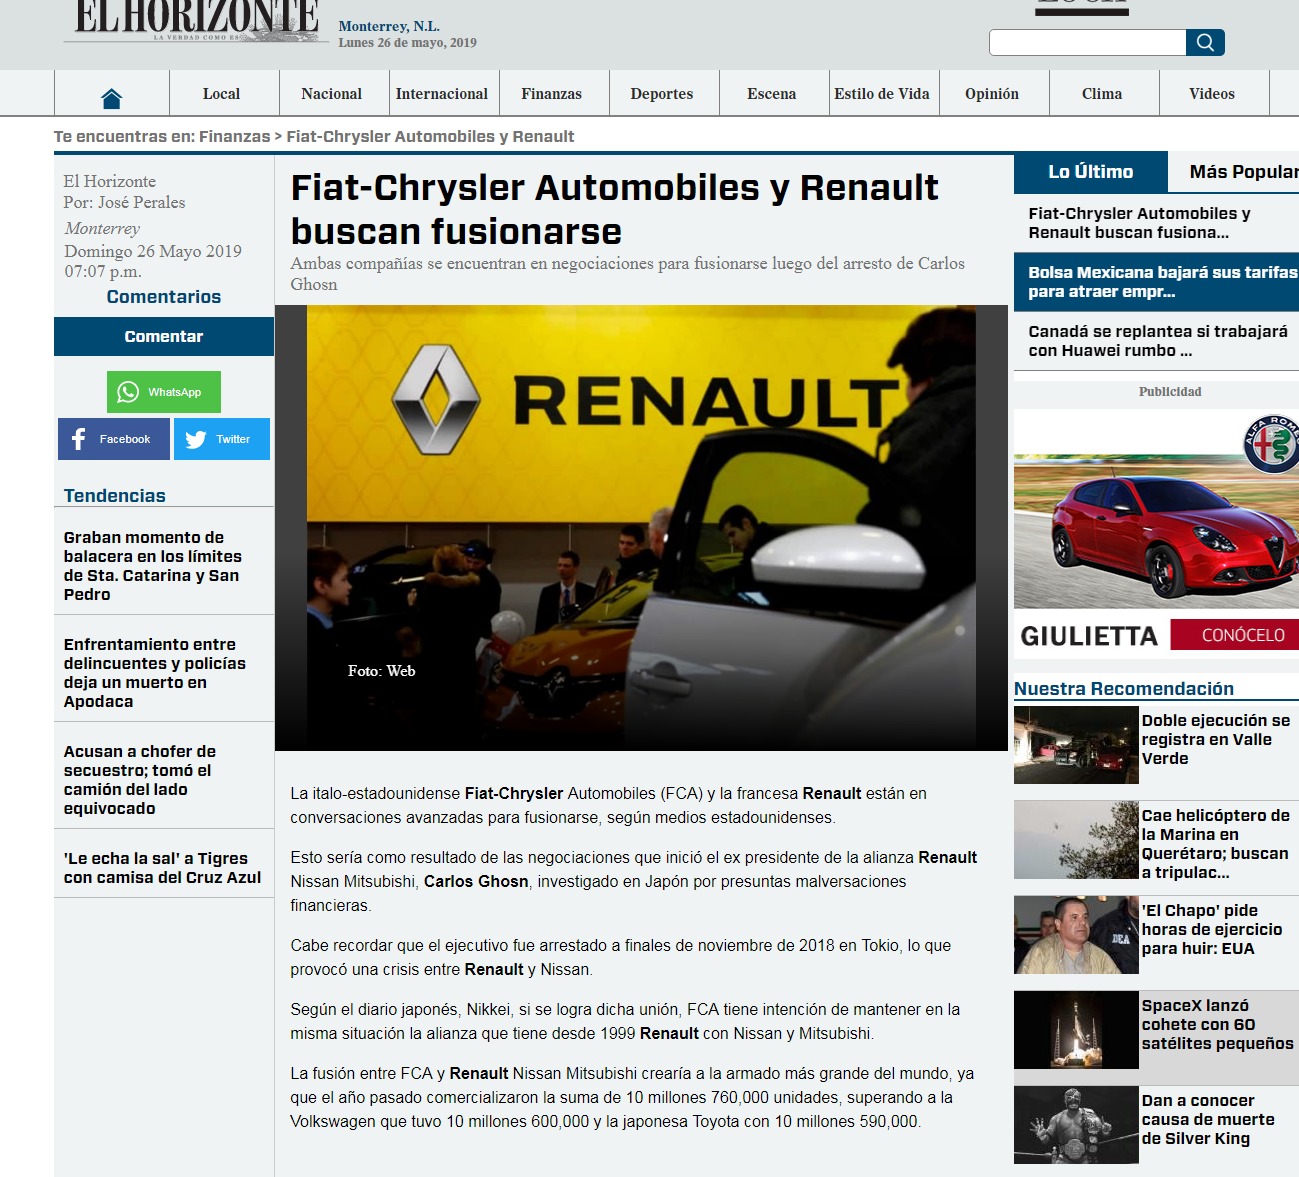Click the author name José Perales

click(141, 202)
